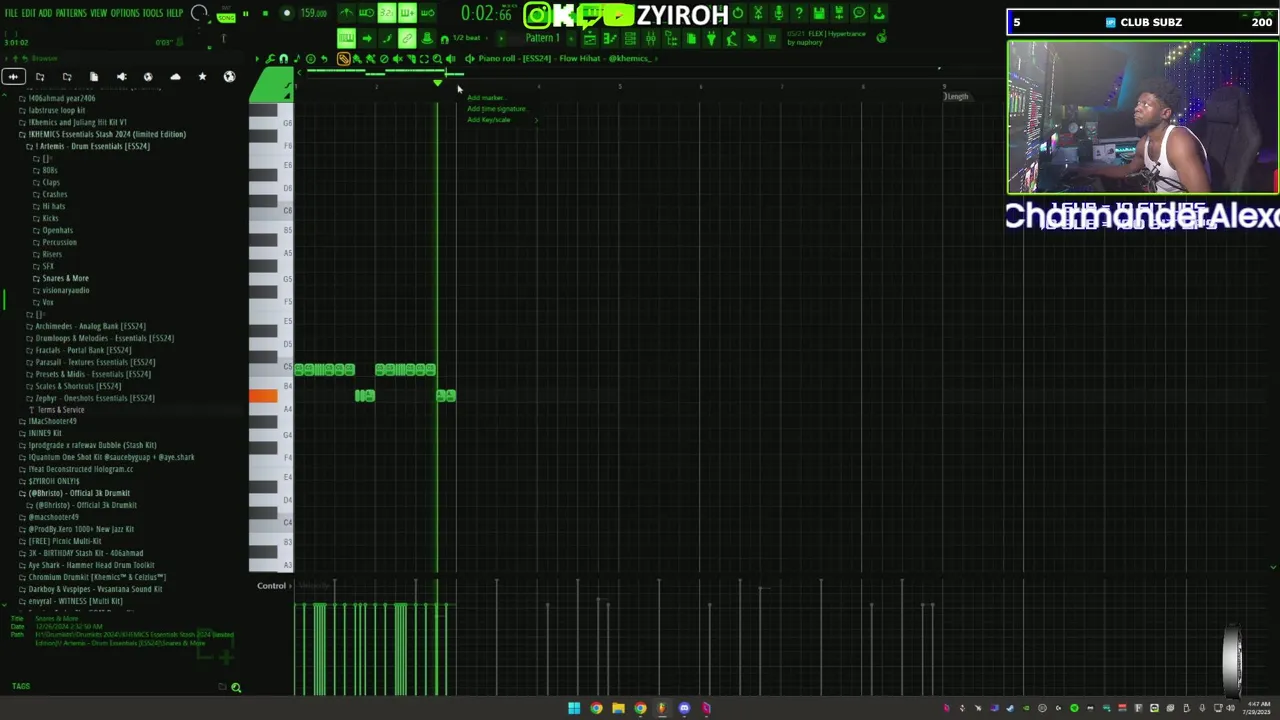Select the draw pencil tool in piano roll
Image resolution: width=1280 pixels, height=720 pixels.
[x=343, y=59]
